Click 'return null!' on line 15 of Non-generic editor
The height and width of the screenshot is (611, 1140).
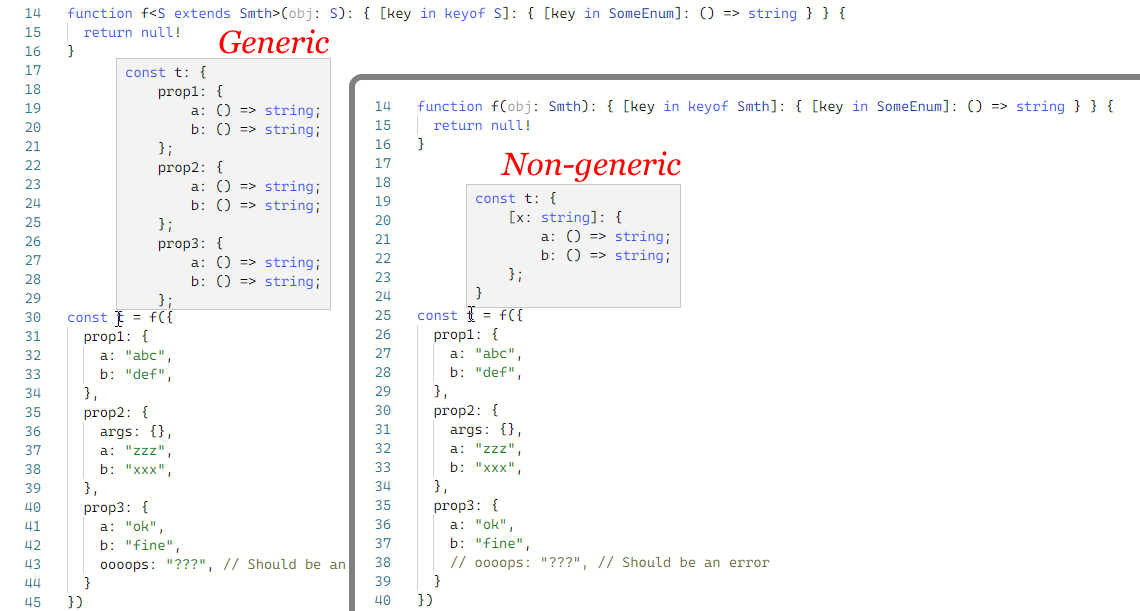tap(482, 125)
